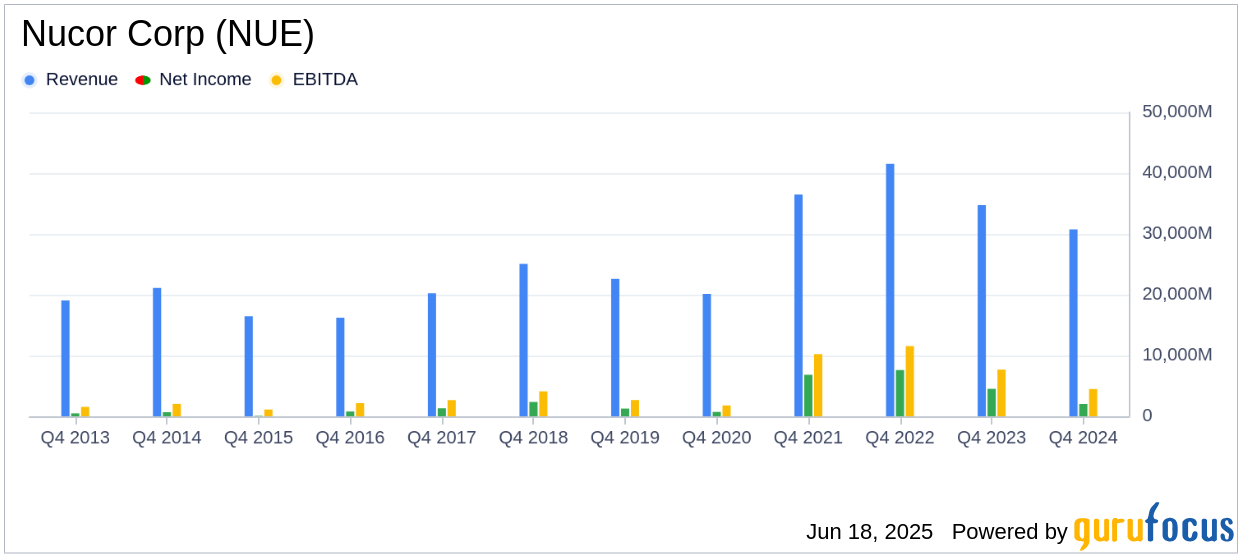Select the Q4 2021 revenue bar
Image resolution: width=1242 pixels, height=557 pixels.
[x=798, y=306]
